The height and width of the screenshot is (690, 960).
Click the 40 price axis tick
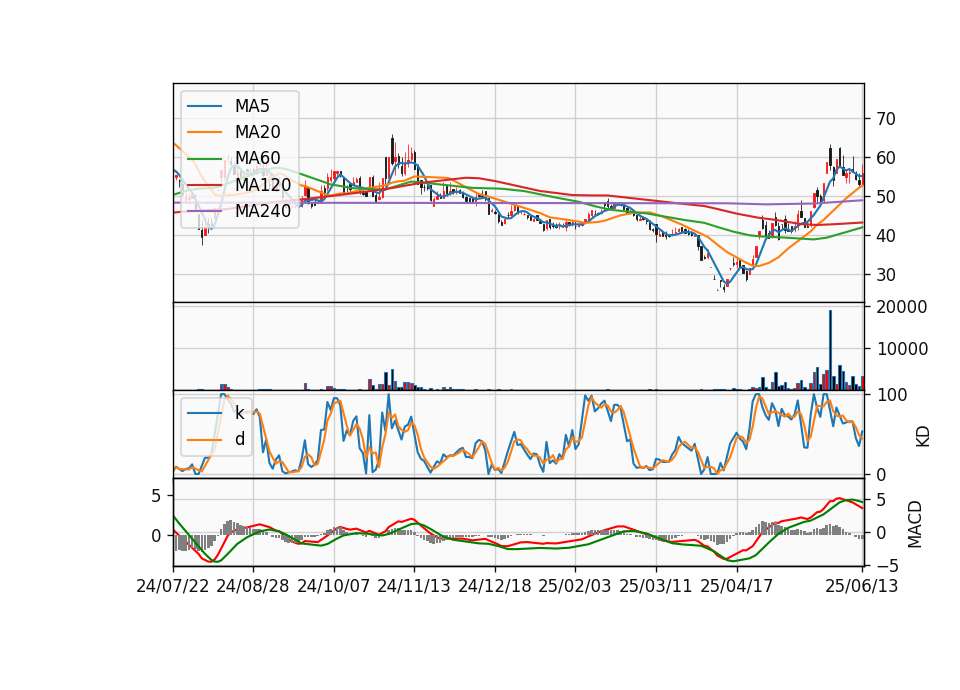point(886,236)
